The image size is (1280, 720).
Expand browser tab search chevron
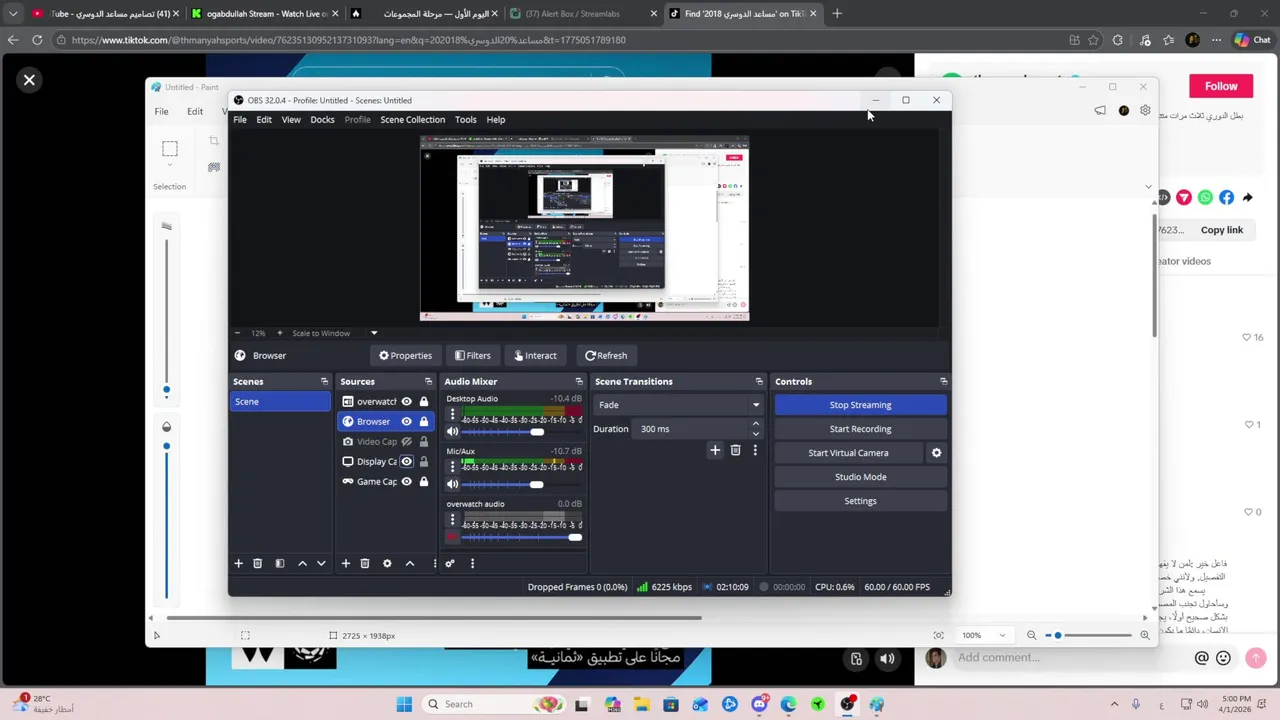pos(13,14)
